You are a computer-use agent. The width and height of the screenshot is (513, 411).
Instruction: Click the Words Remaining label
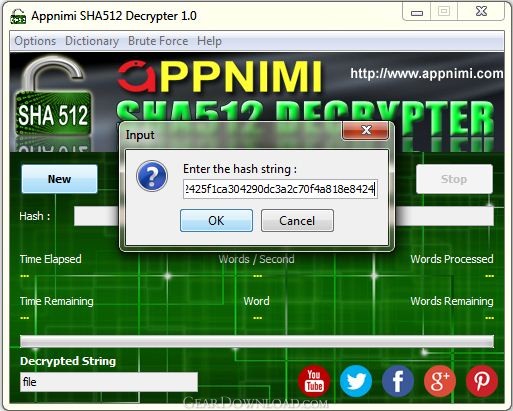(x=452, y=301)
